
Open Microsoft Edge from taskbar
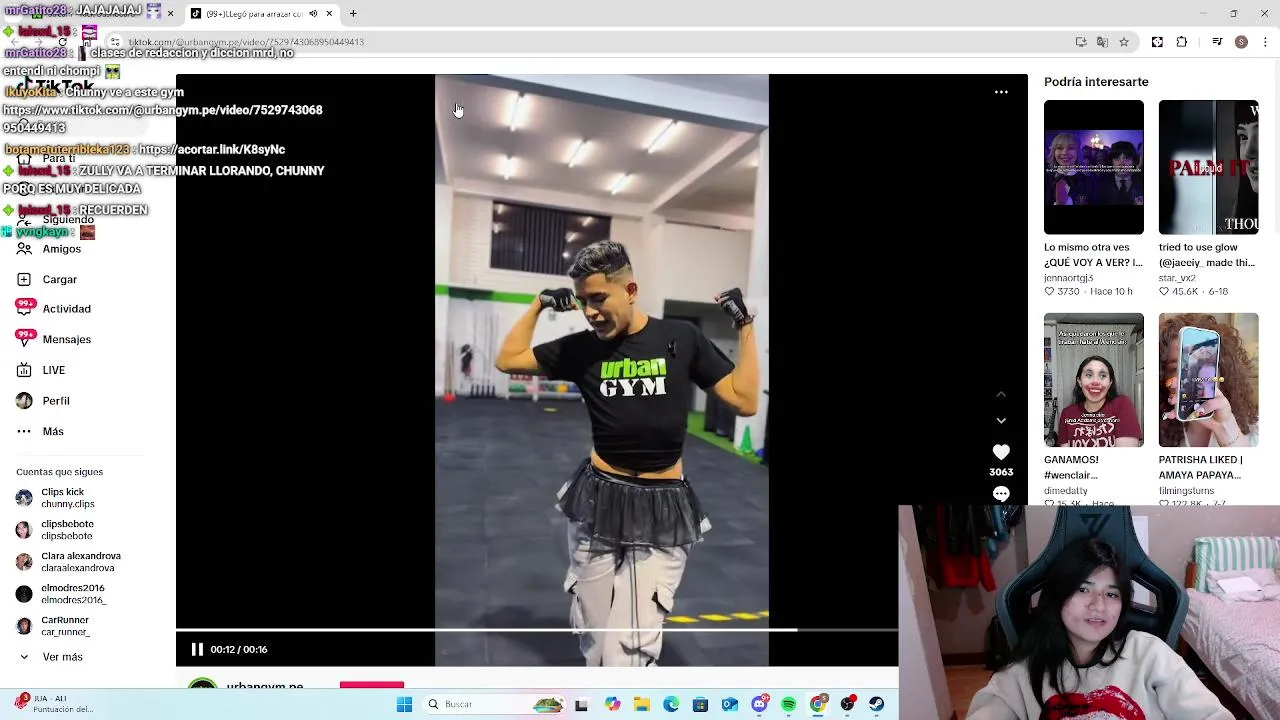(x=671, y=705)
